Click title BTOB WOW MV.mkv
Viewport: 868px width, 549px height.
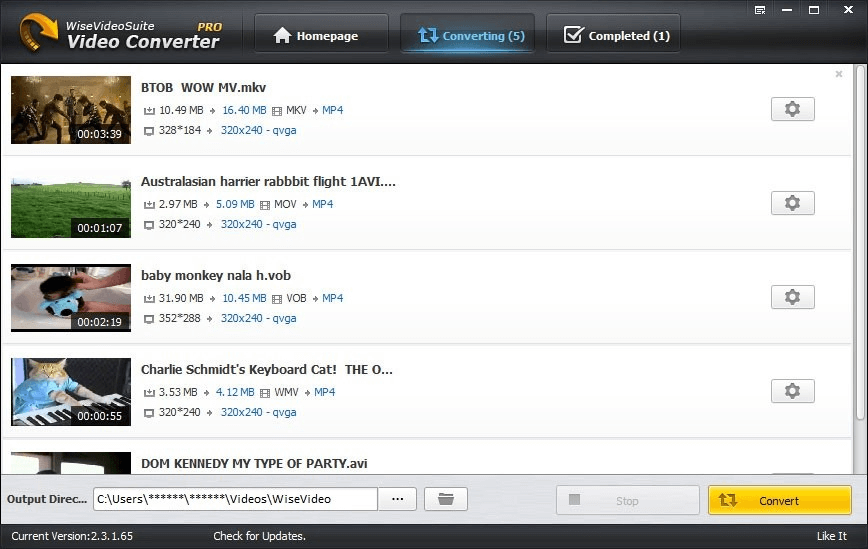pyautogui.click(x=203, y=87)
